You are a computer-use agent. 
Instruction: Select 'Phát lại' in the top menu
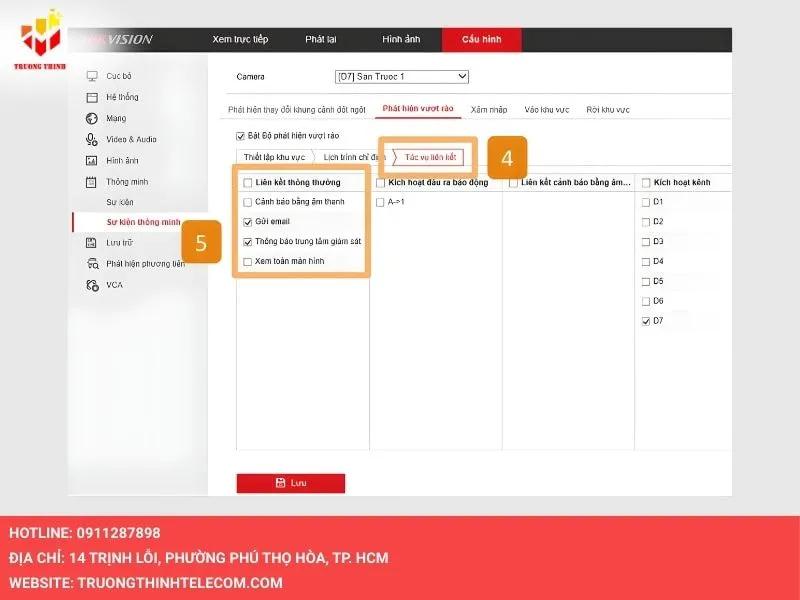323,39
